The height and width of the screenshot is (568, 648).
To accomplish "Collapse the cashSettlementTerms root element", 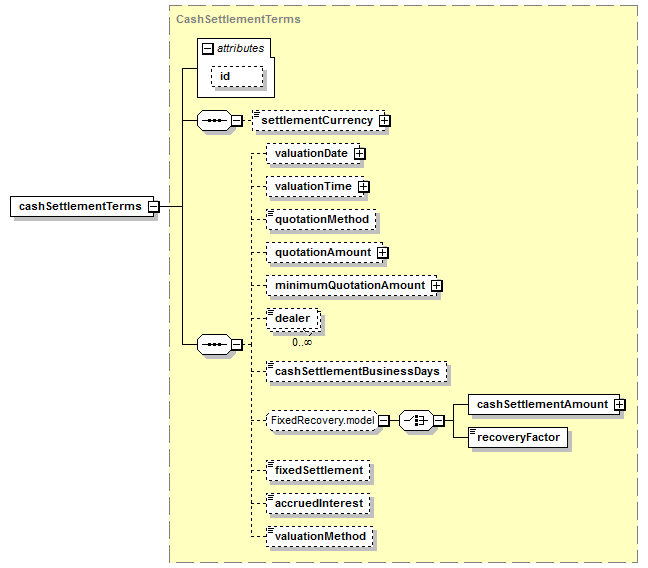I will pos(153,206).
